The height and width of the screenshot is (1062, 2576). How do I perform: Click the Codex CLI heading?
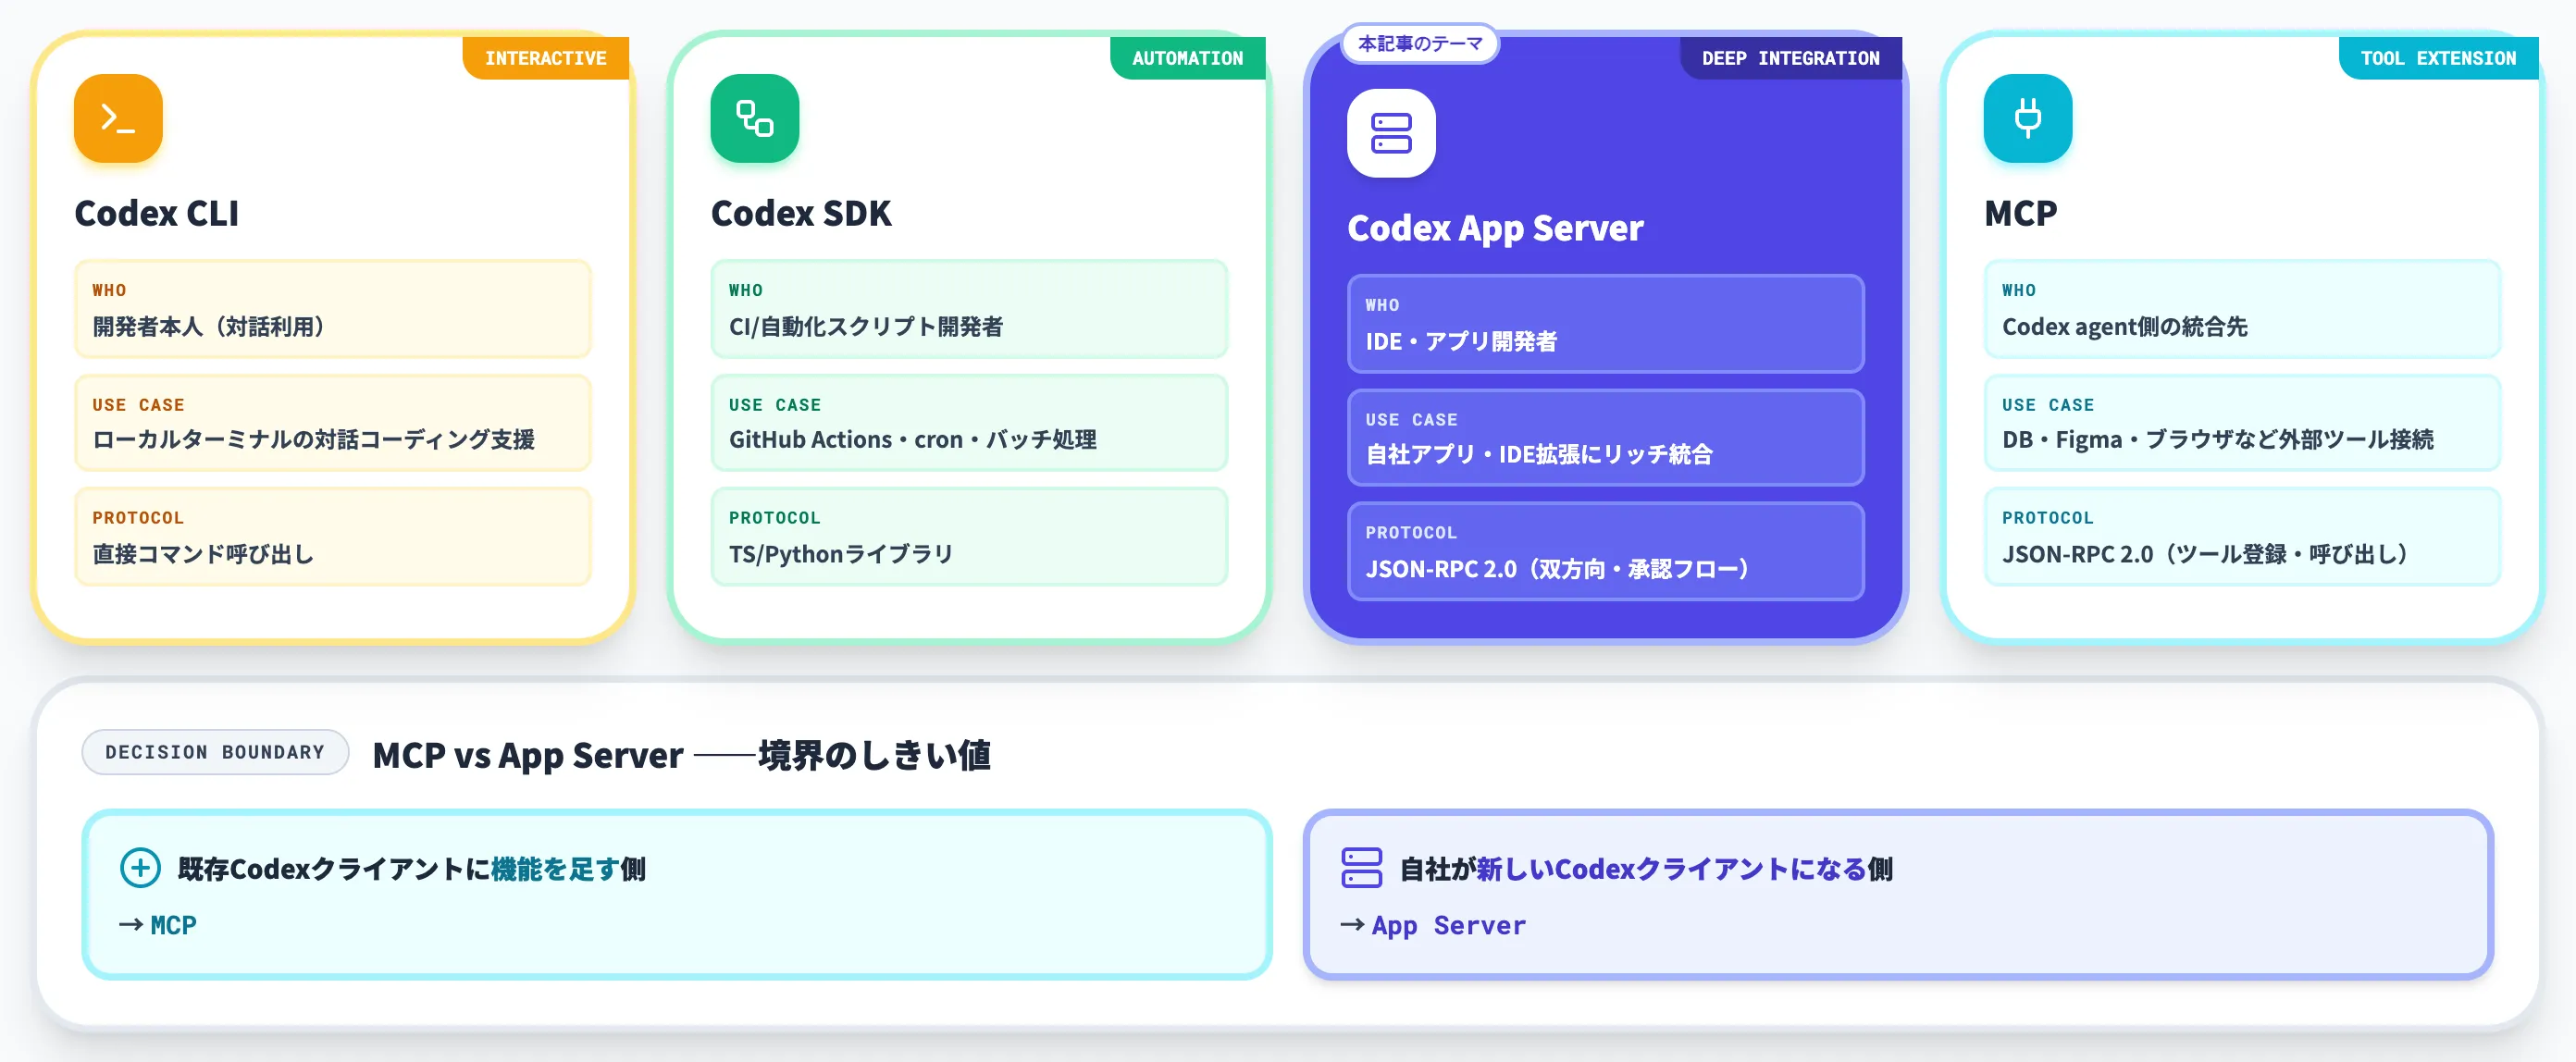[157, 213]
